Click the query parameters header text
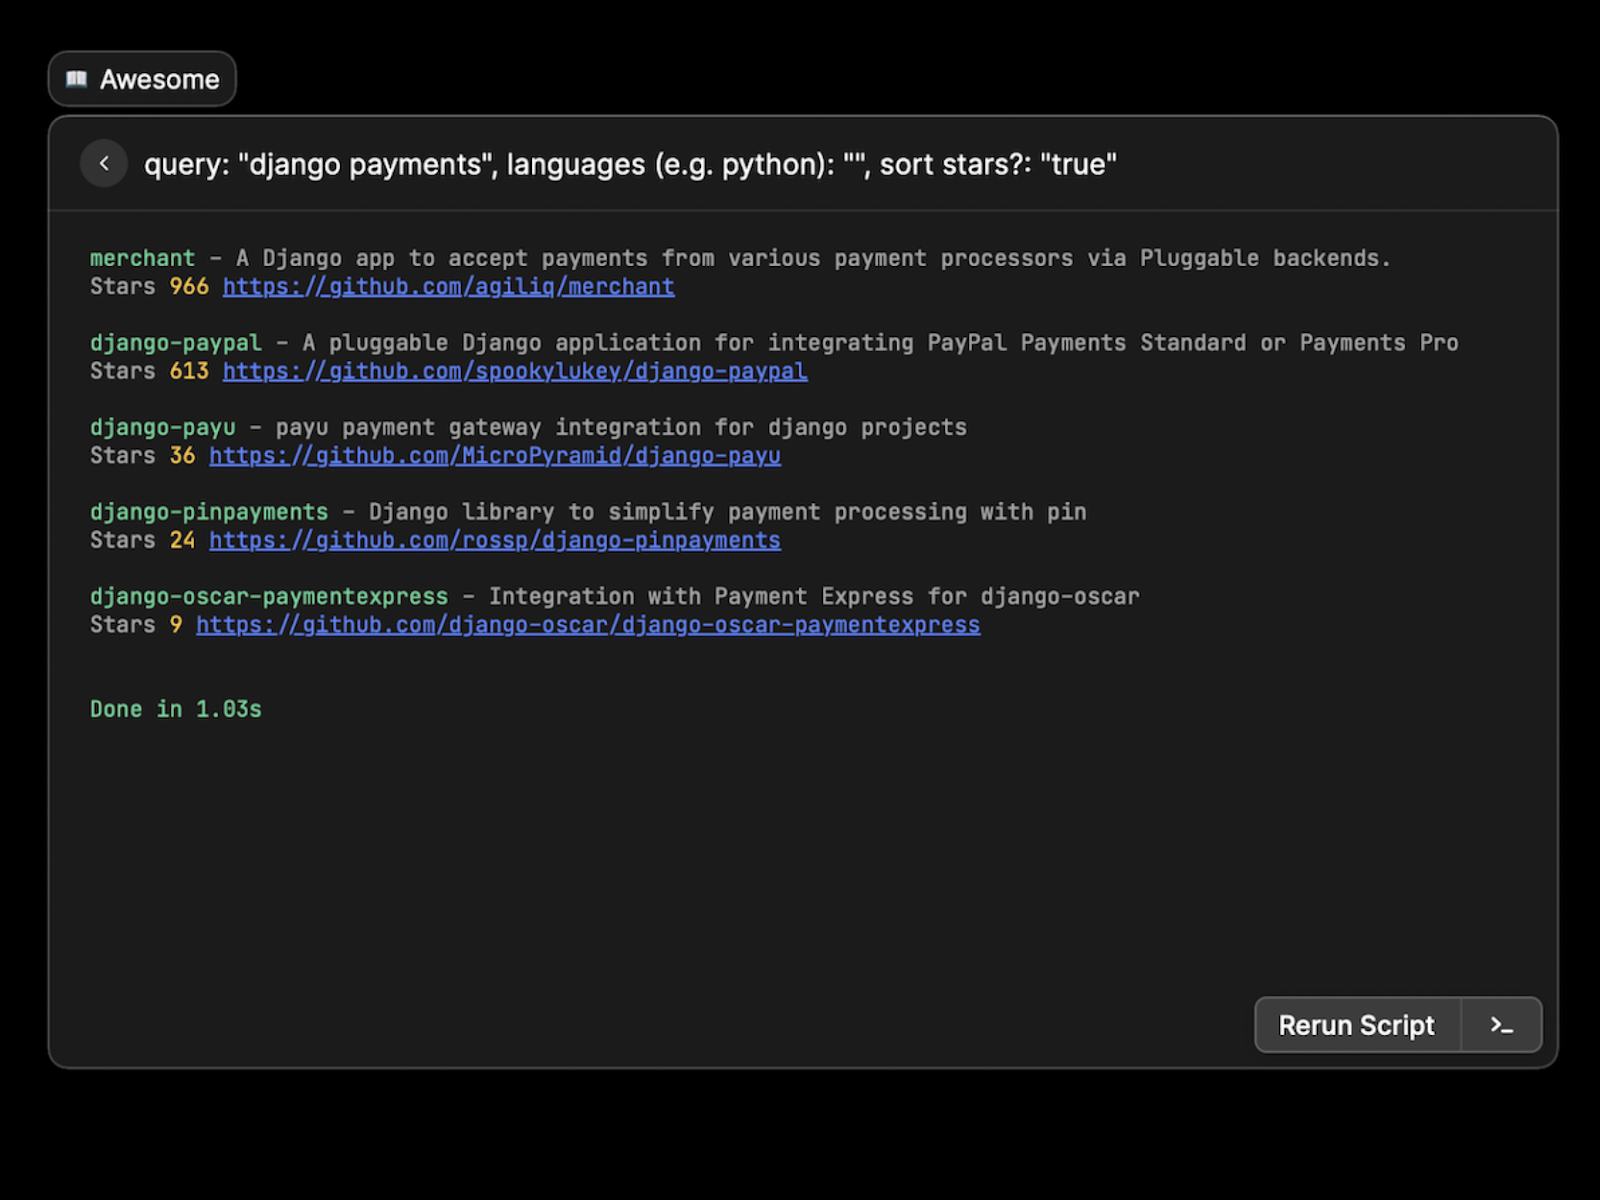1600x1200 pixels. pyautogui.click(x=630, y=164)
